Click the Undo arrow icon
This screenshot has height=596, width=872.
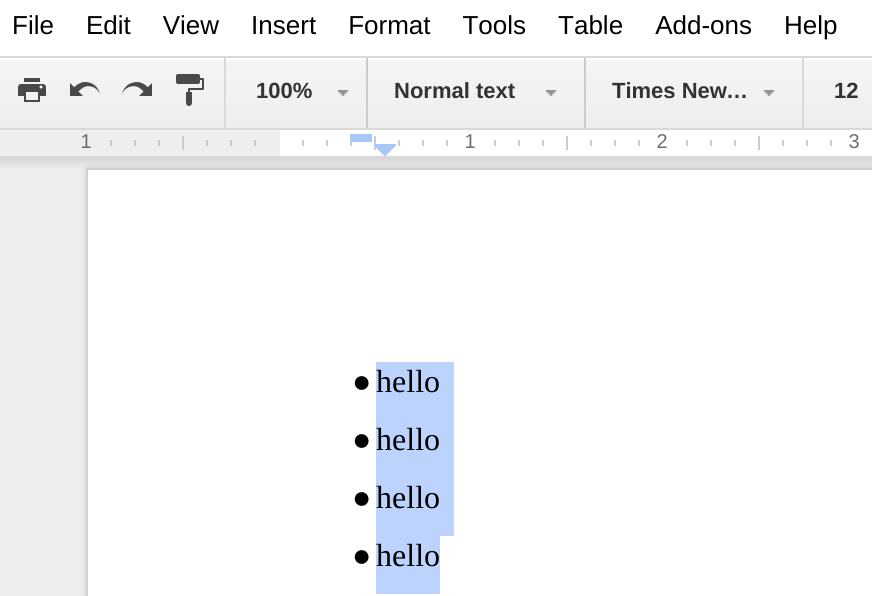coord(84,91)
